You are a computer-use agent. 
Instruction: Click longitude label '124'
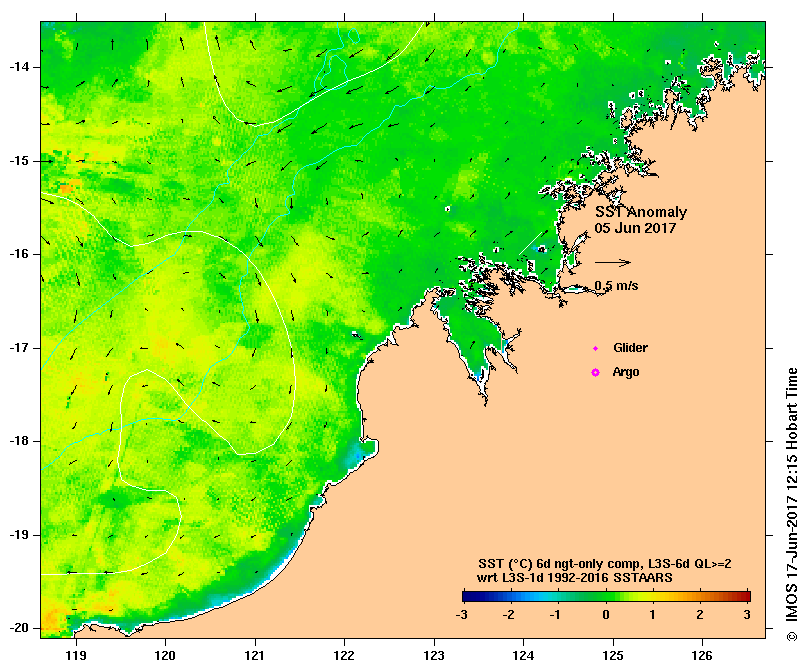[x=523, y=655]
